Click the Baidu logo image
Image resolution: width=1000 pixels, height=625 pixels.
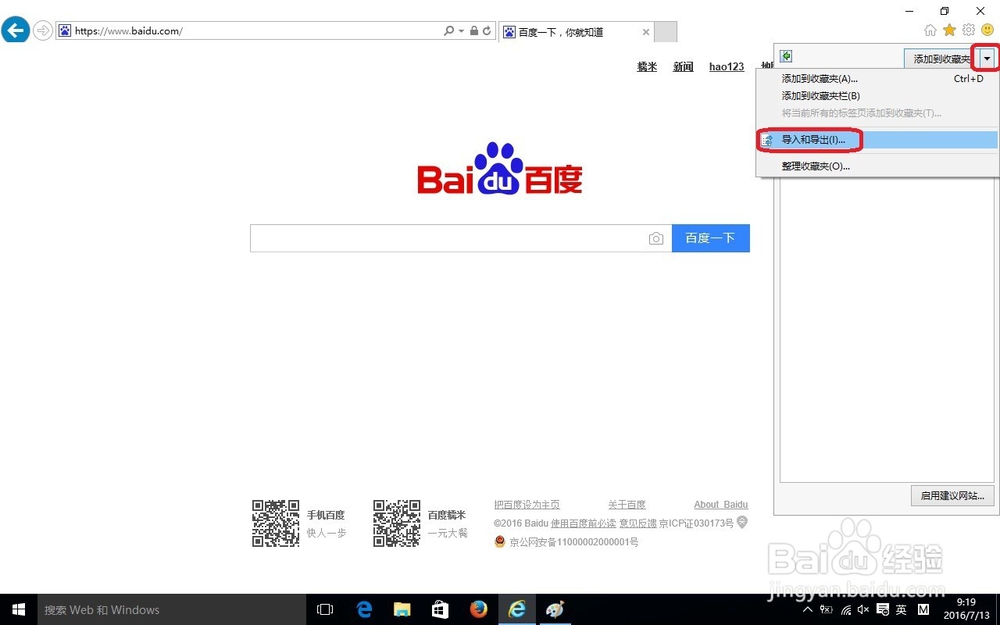[500, 168]
